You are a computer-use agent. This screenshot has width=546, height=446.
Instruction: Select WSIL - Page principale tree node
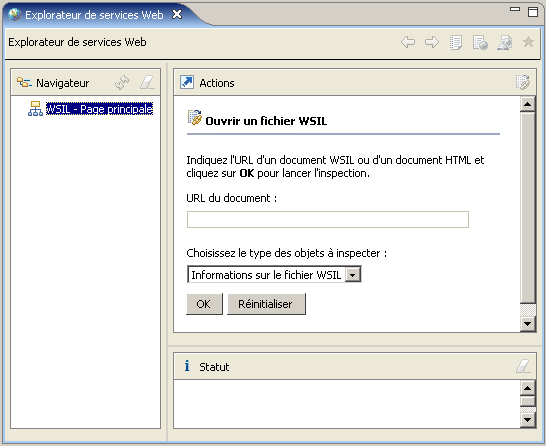point(99,109)
